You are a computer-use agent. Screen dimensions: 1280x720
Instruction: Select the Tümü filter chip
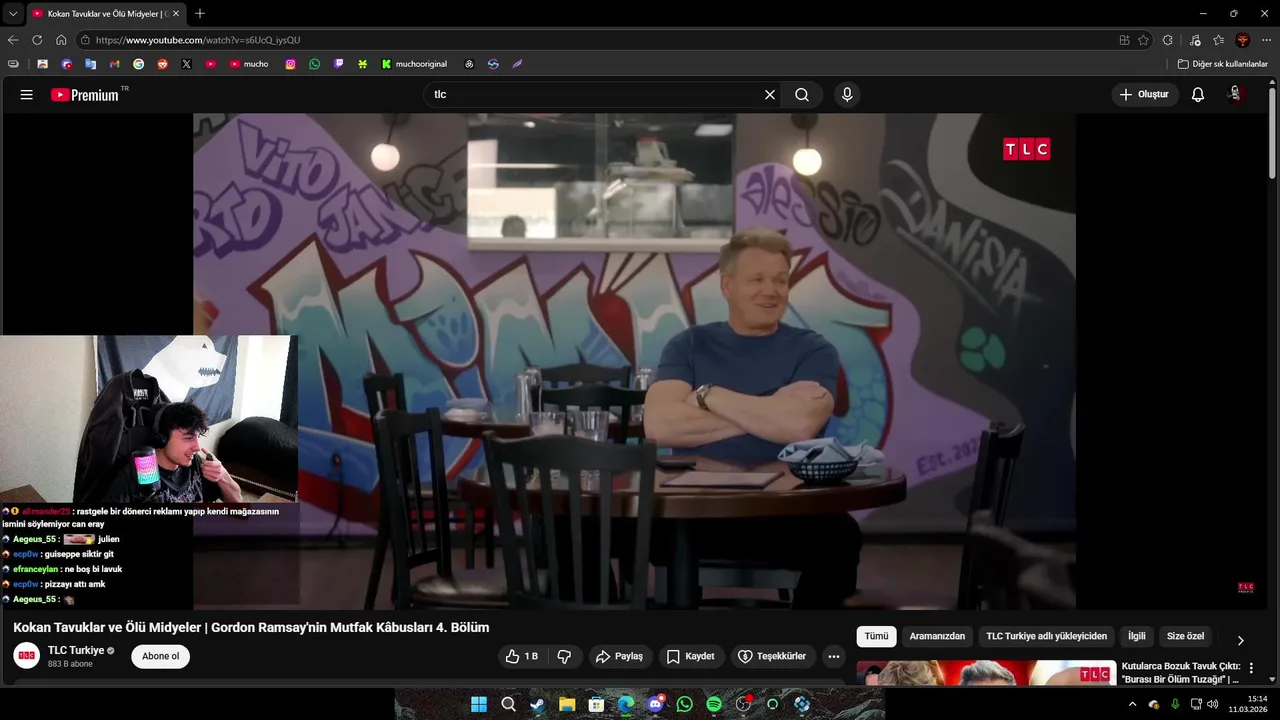(x=876, y=637)
